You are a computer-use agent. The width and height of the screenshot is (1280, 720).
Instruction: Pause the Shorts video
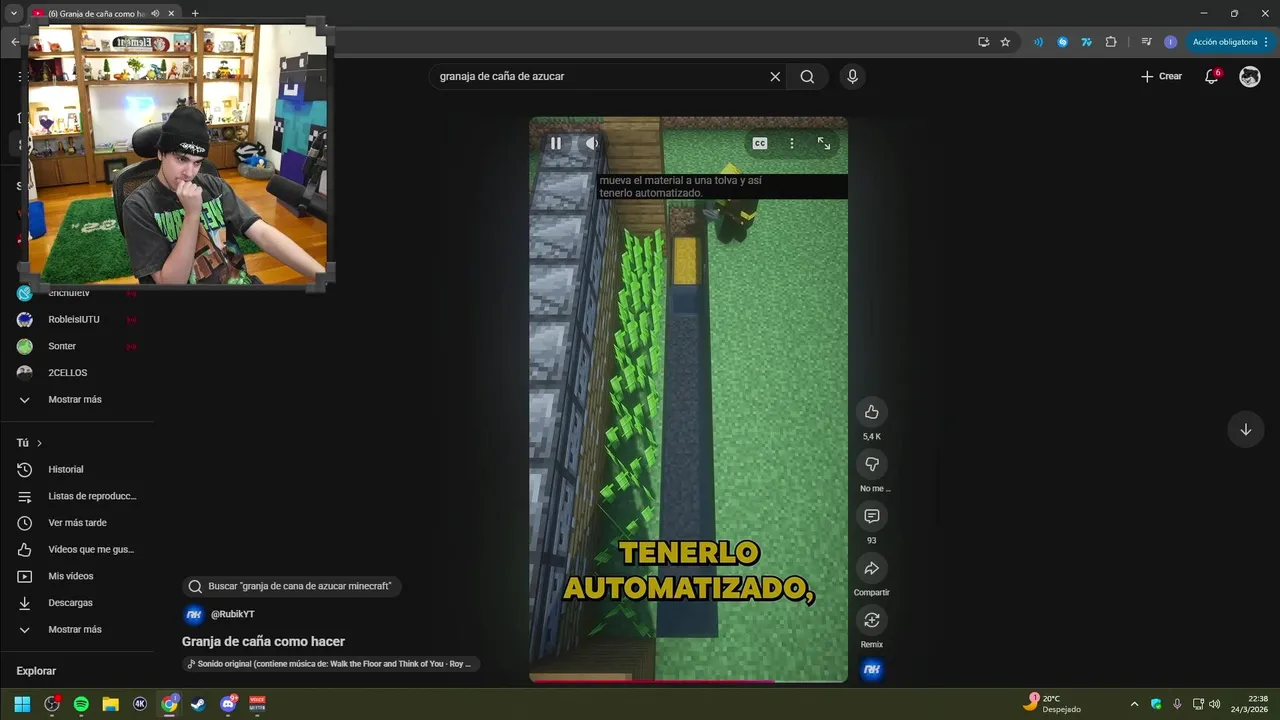556,143
